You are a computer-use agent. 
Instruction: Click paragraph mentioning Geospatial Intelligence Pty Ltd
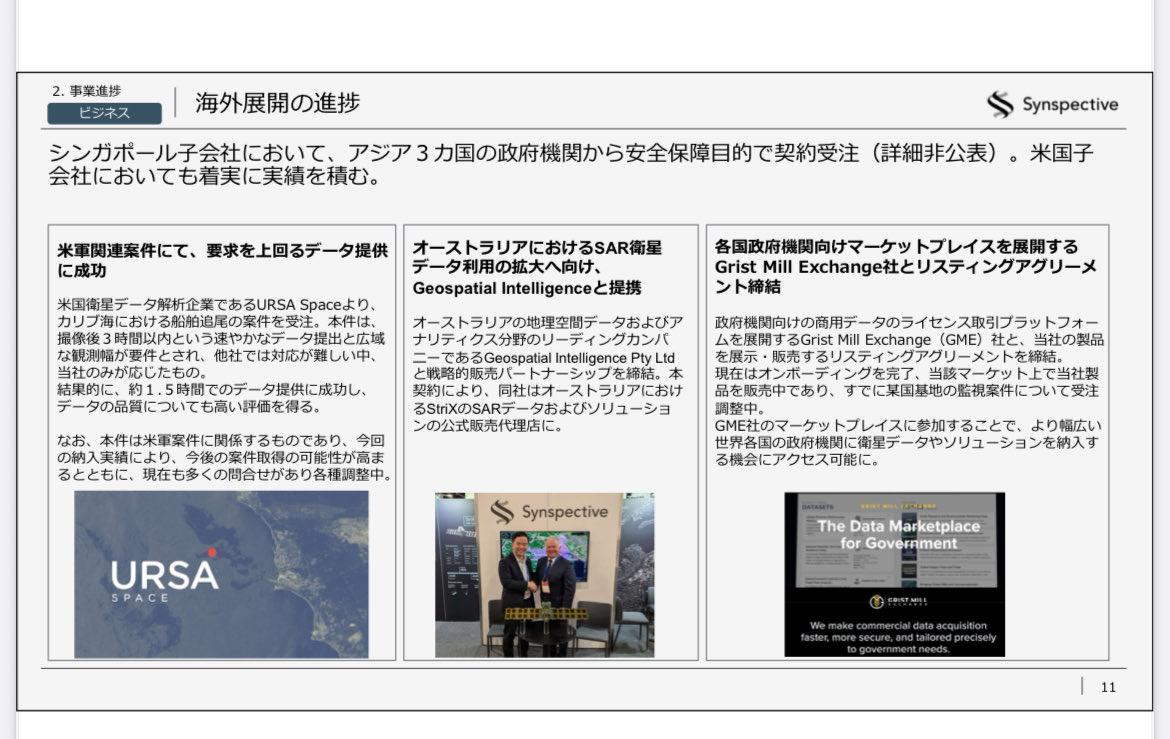click(x=548, y=374)
